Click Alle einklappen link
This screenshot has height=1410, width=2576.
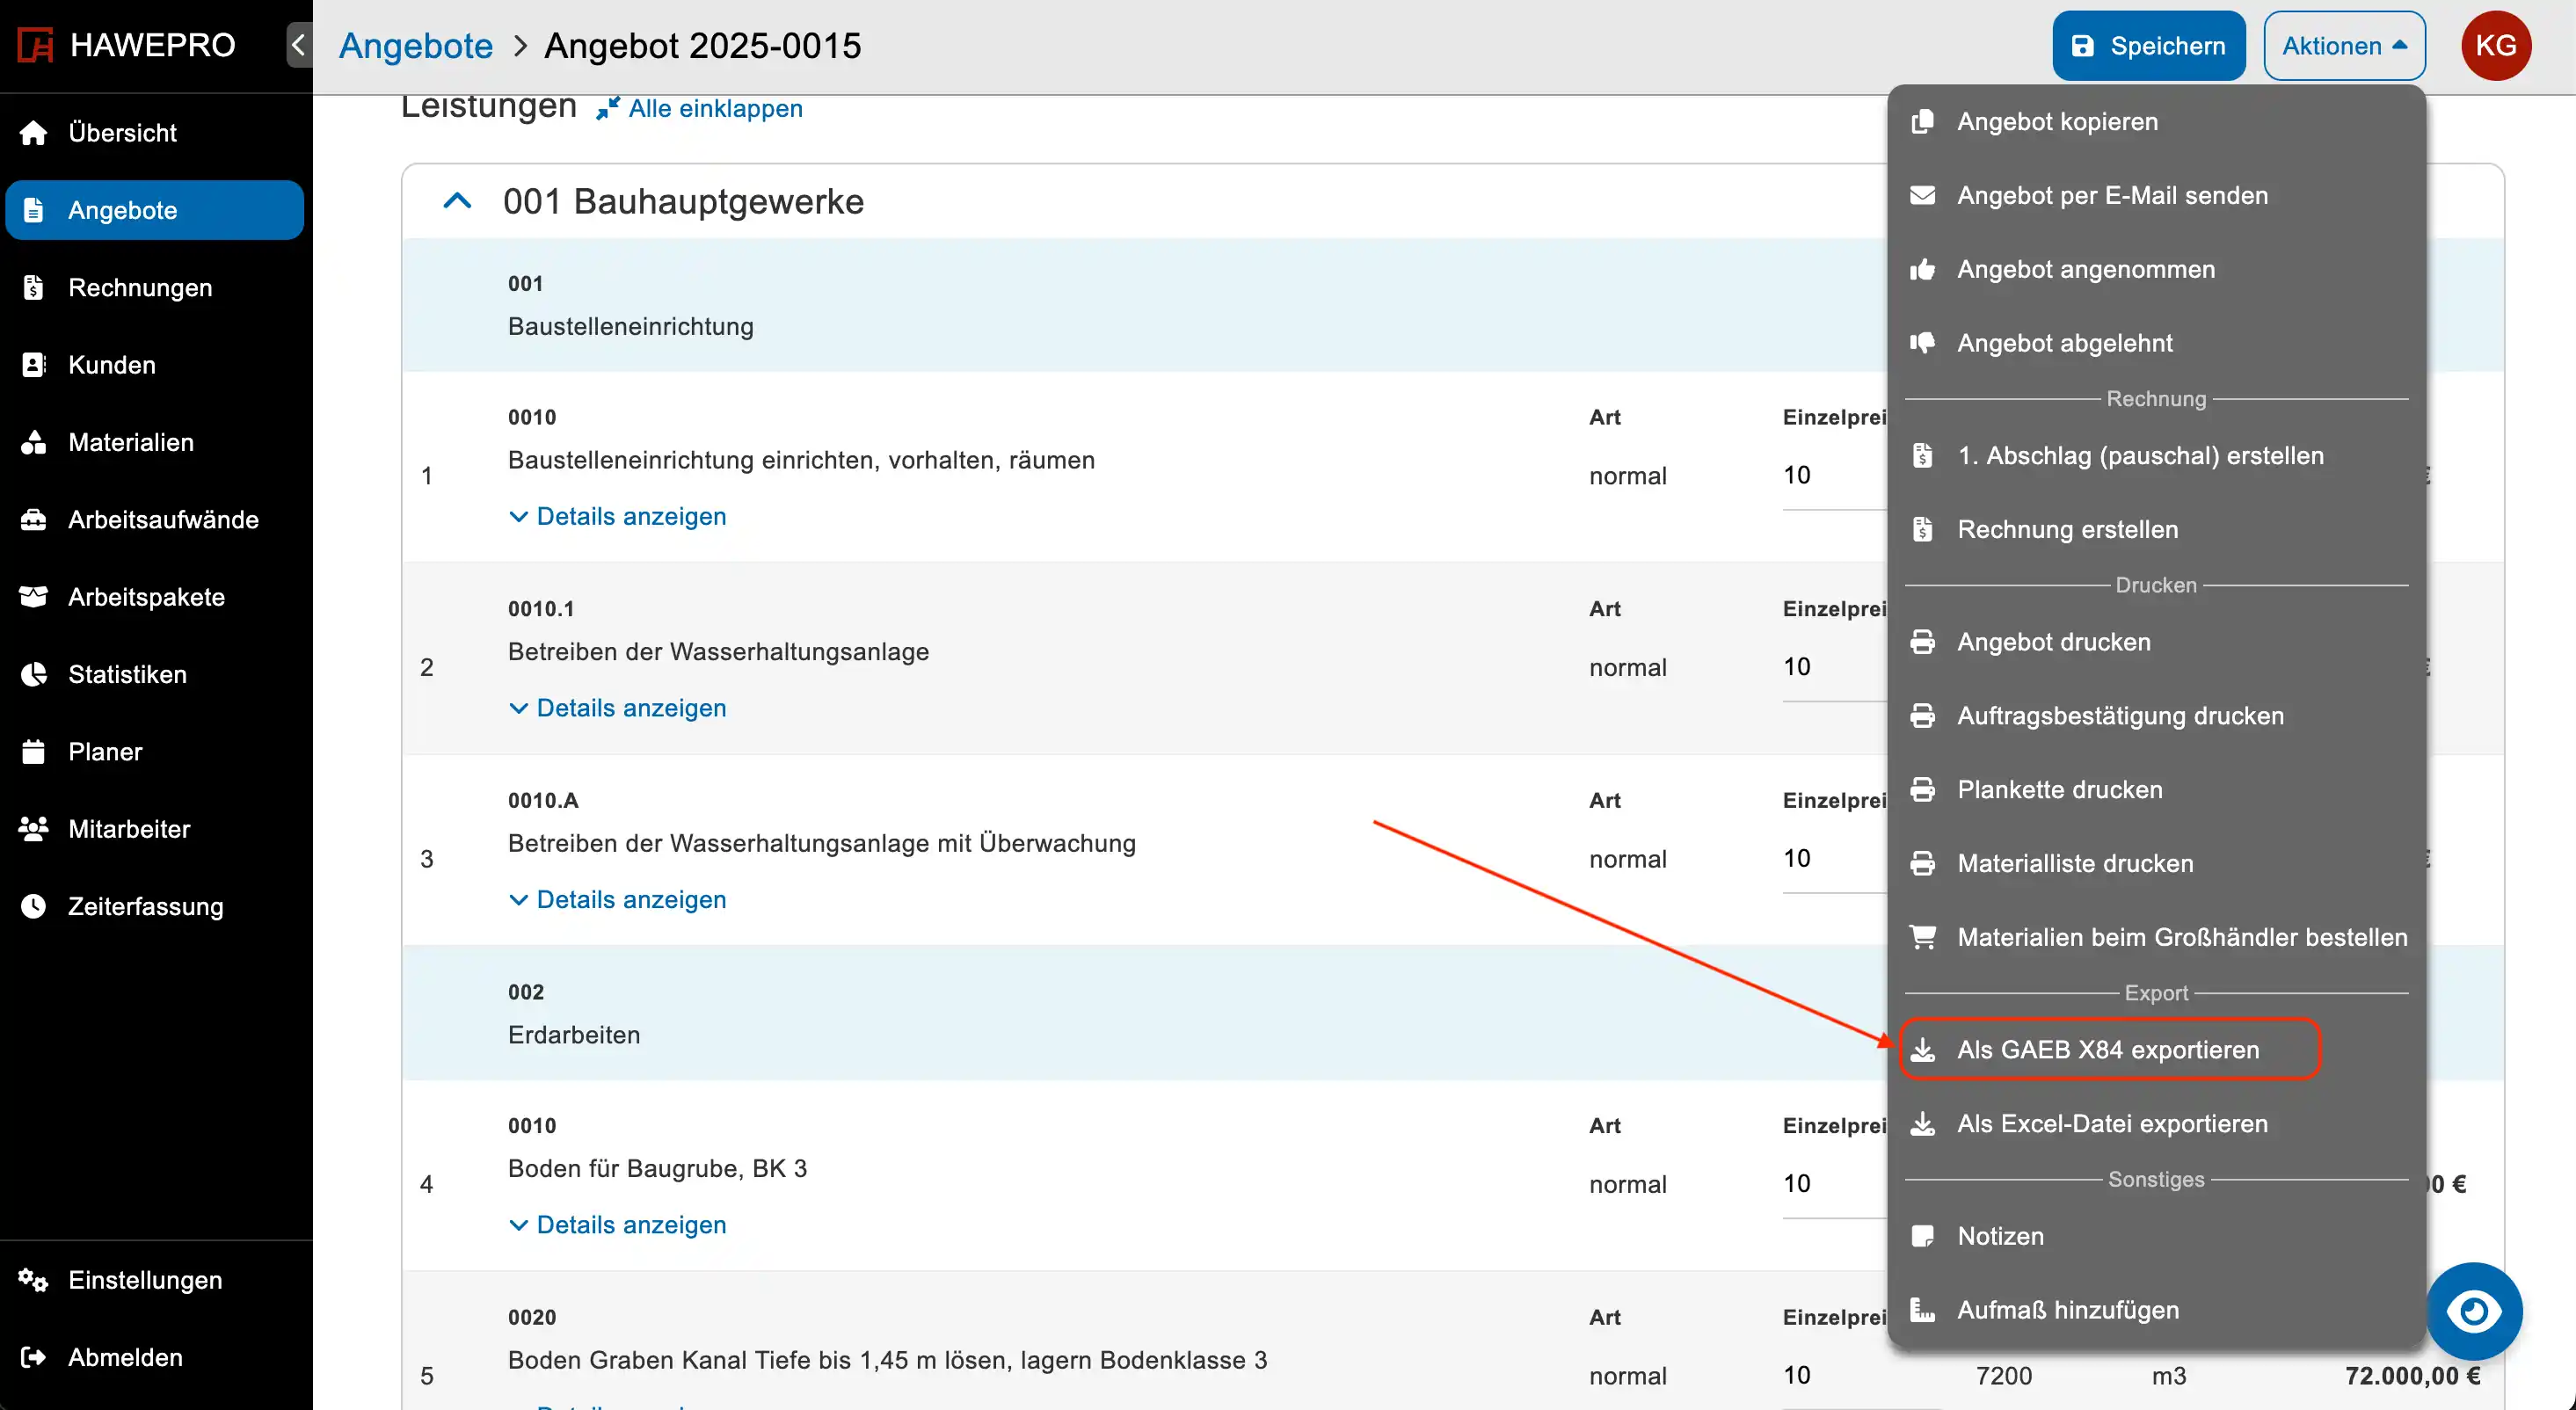point(699,108)
